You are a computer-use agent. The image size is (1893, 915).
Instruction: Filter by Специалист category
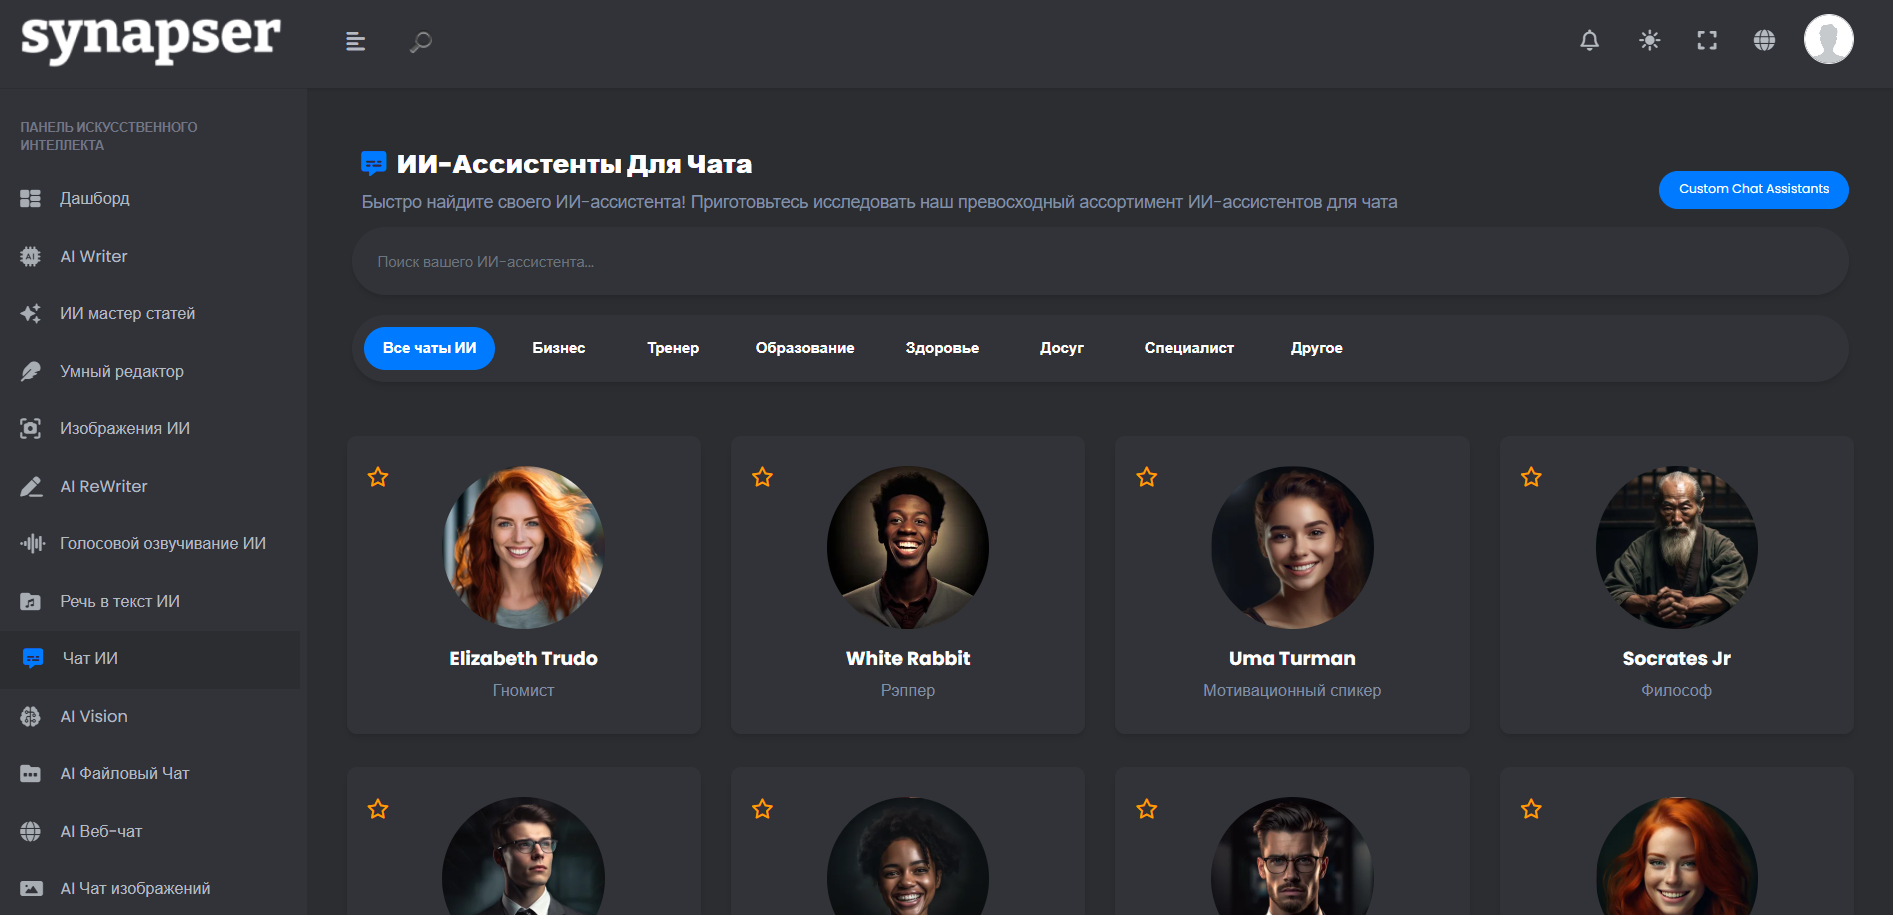click(1189, 348)
